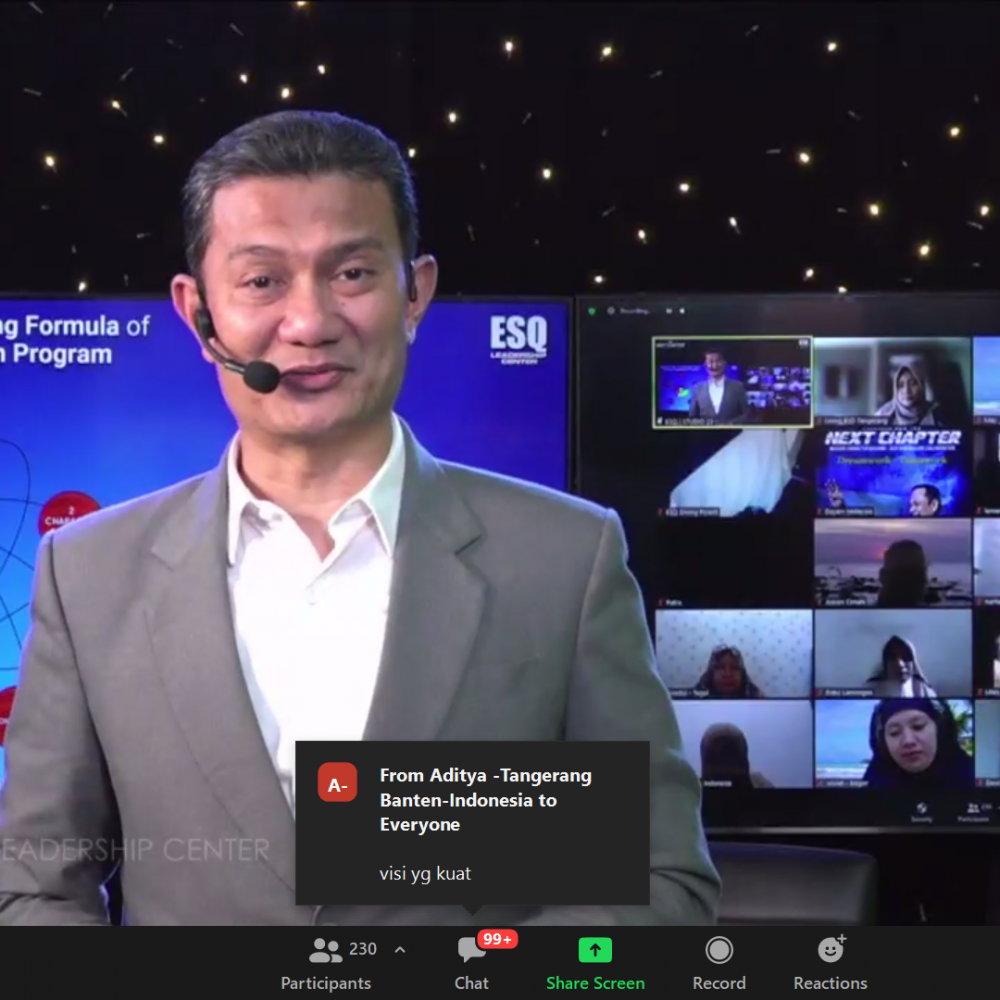The height and width of the screenshot is (1000, 1000).
Task: Expand the chevron arrow beside Participants count
Action: click(x=400, y=950)
